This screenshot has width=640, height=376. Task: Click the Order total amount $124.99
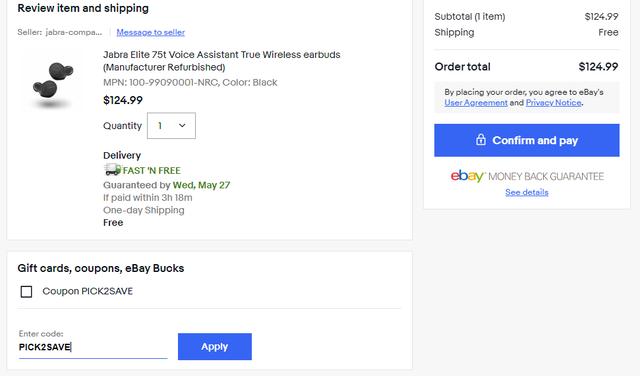pyautogui.click(x=598, y=67)
